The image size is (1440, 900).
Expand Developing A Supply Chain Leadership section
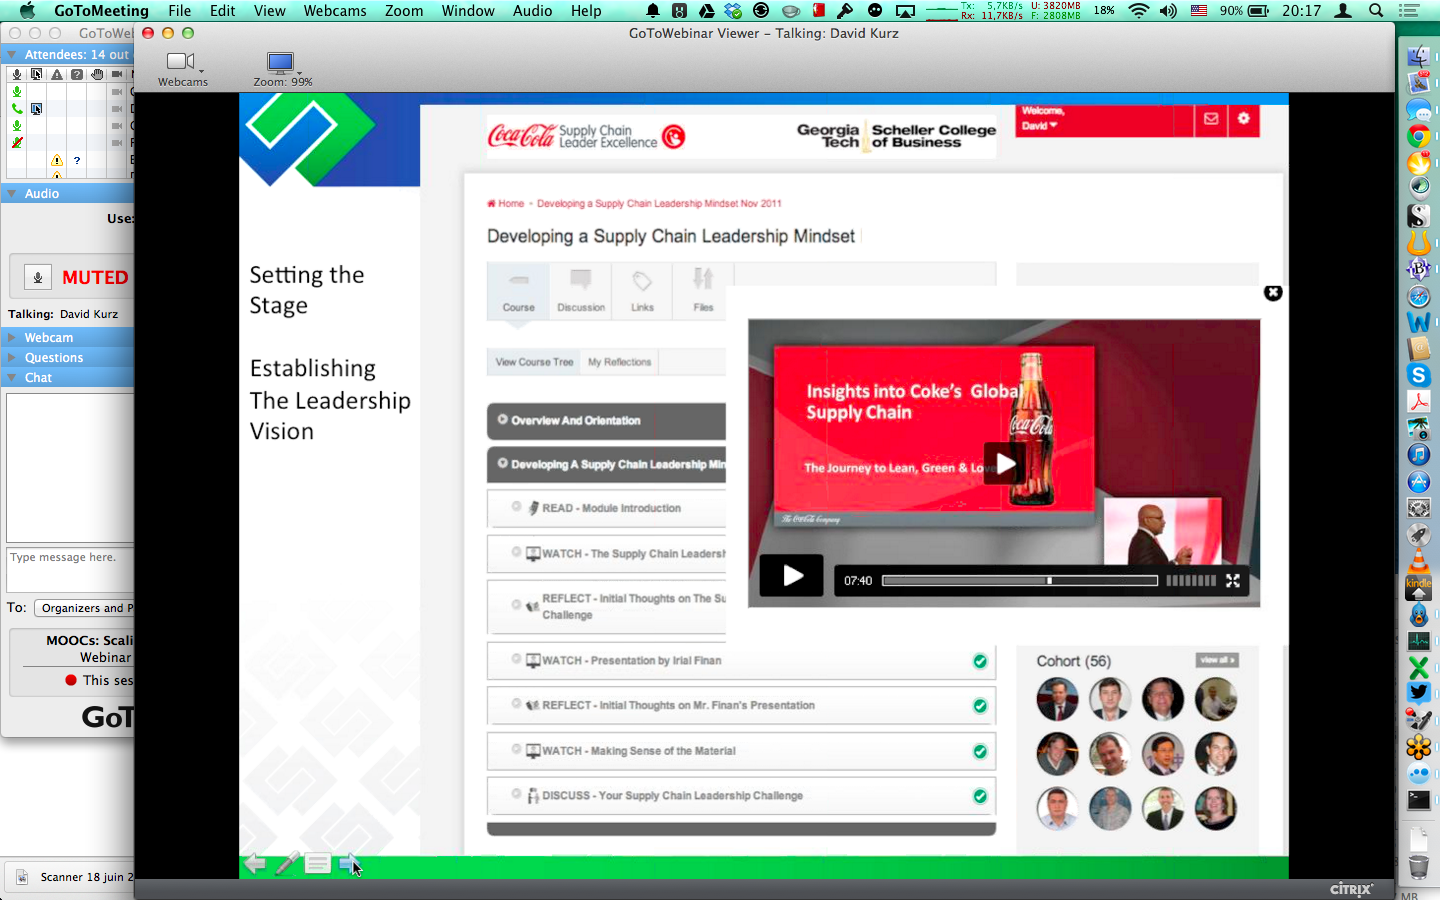click(x=607, y=464)
